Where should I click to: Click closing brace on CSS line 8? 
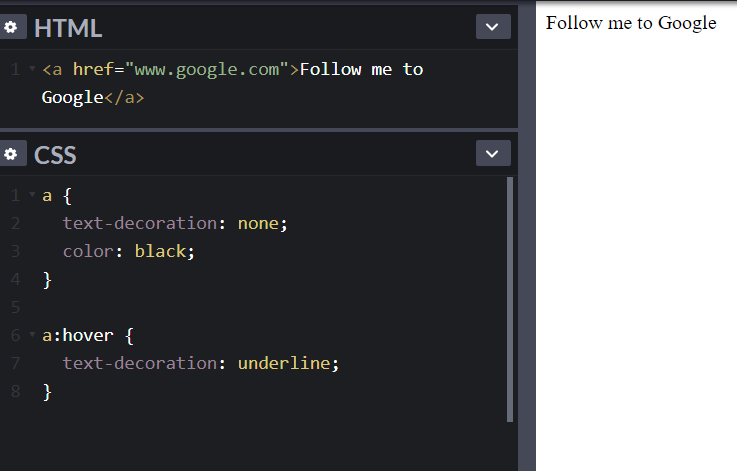(47, 391)
